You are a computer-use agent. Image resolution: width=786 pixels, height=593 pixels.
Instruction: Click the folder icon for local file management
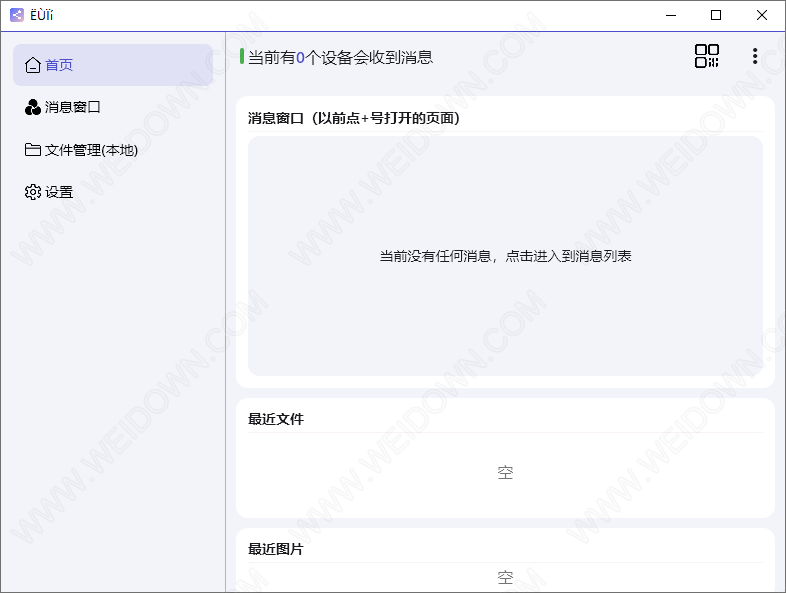tap(33, 150)
